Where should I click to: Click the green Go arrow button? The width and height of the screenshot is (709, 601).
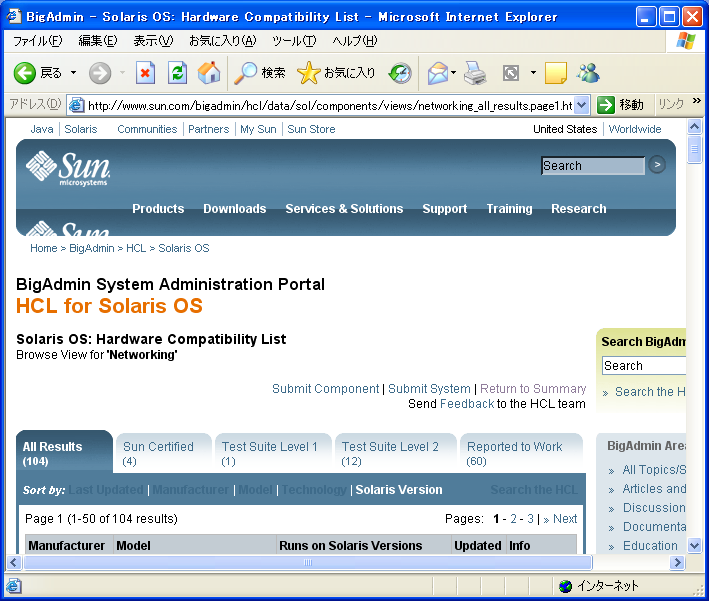pyautogui.click(x=605, y=105)
